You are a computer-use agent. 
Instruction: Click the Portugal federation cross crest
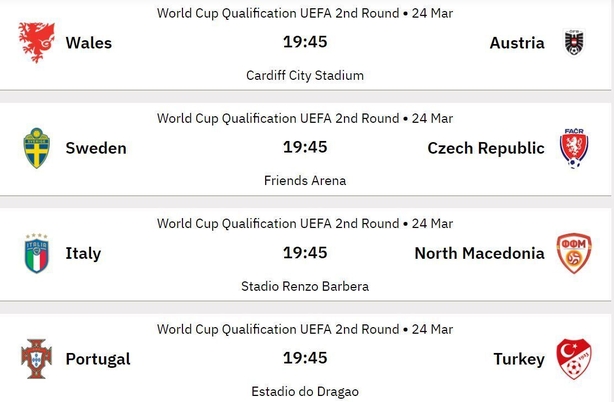(x=36, y=359)
